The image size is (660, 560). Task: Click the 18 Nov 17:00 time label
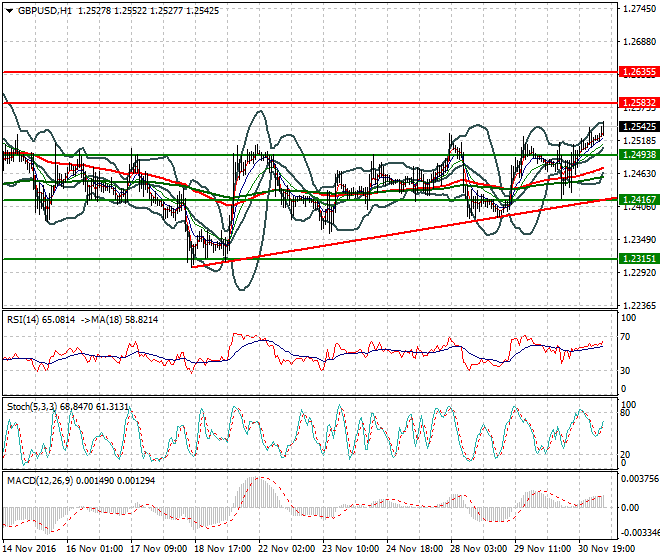223,549
